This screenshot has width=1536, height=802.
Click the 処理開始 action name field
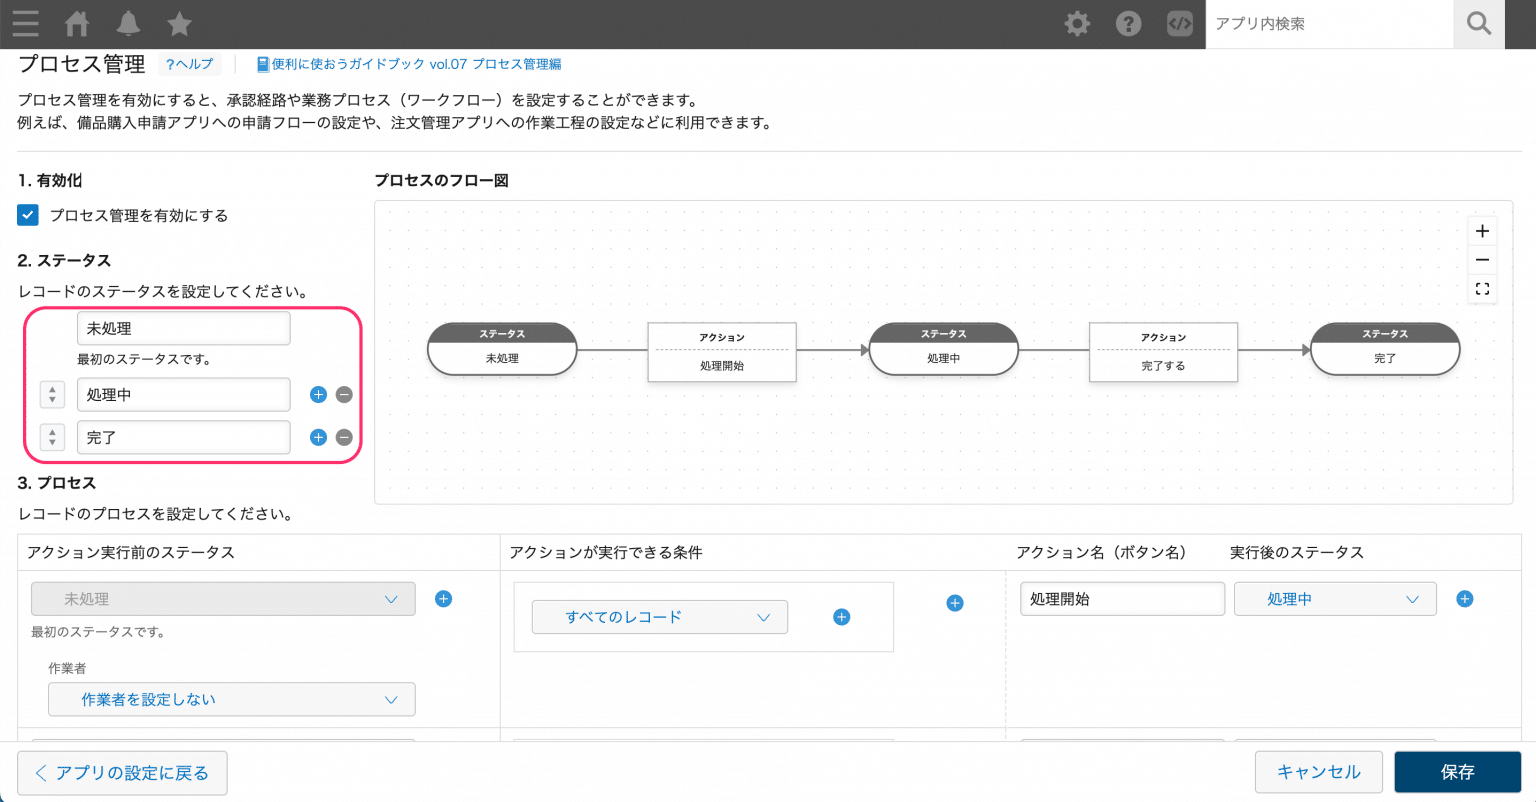click(x=1122, y=599)
